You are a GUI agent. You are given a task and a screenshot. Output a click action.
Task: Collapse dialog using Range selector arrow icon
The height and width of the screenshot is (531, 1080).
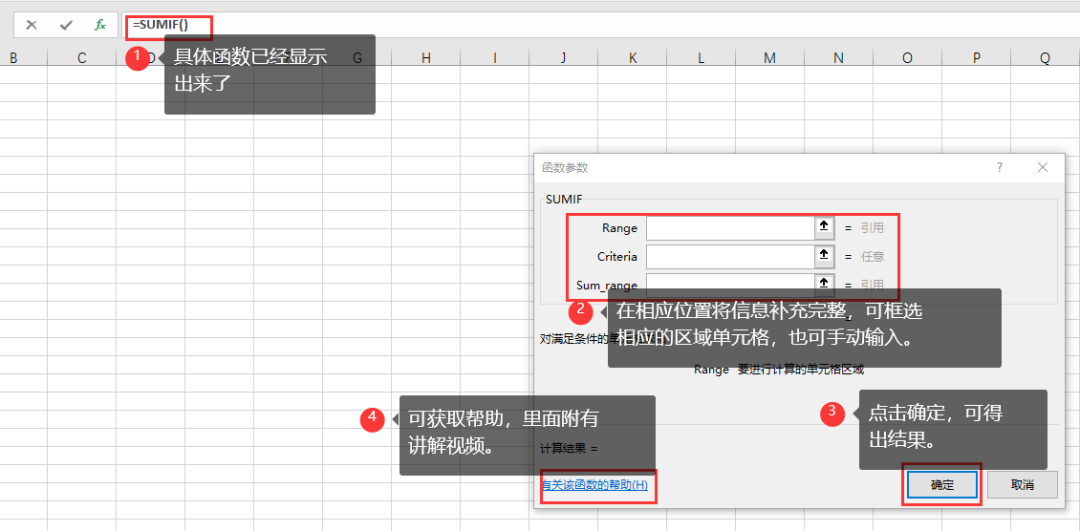coord(824,227)
